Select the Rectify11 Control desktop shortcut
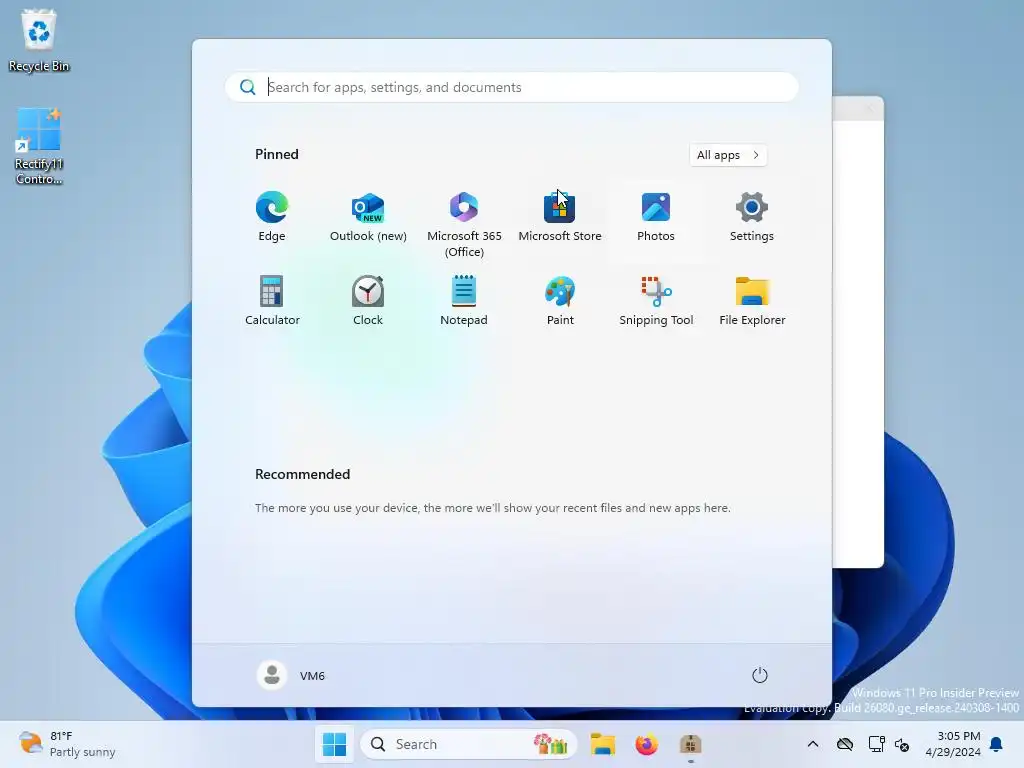This screenshot has height=768, width=1024. coord(39,146)
